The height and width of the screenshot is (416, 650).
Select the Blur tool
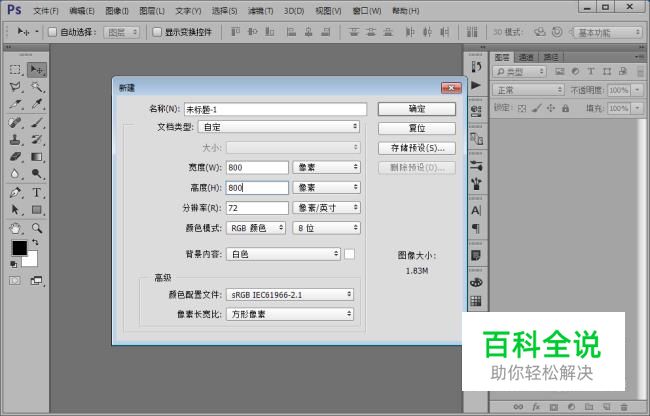tap(15, 174)
